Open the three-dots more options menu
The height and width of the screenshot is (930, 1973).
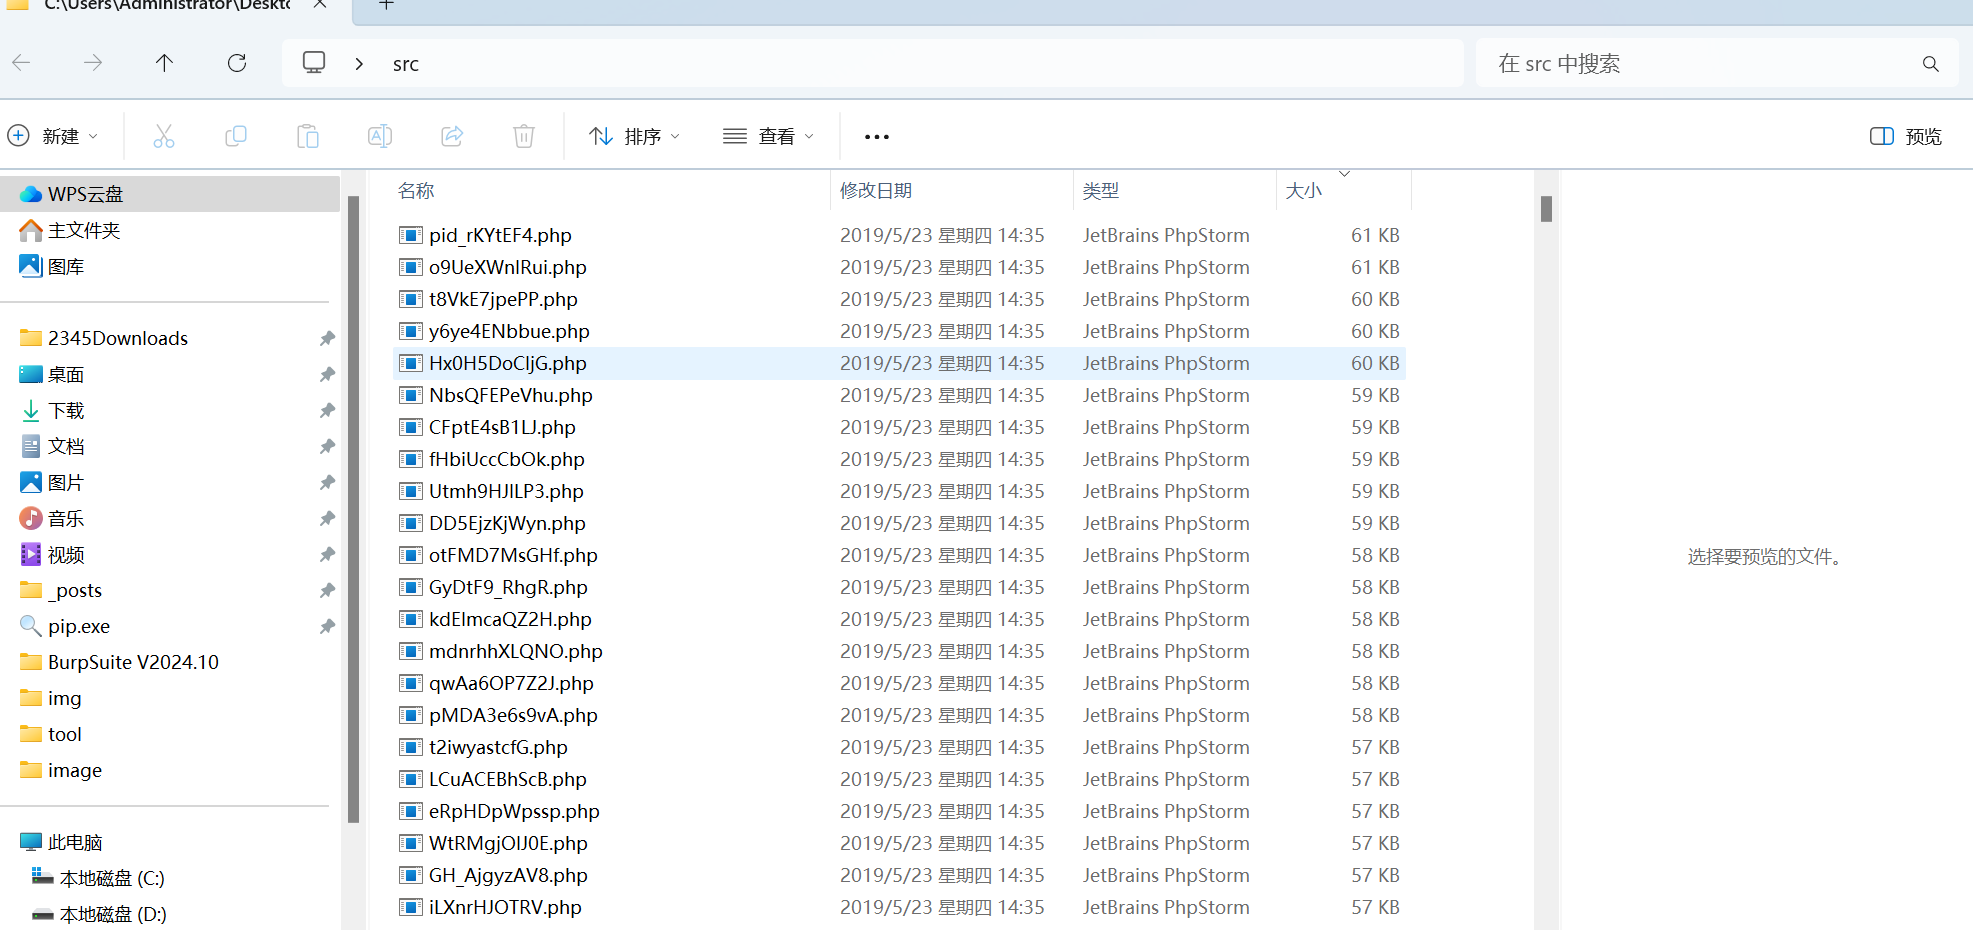tap(876, 137)
